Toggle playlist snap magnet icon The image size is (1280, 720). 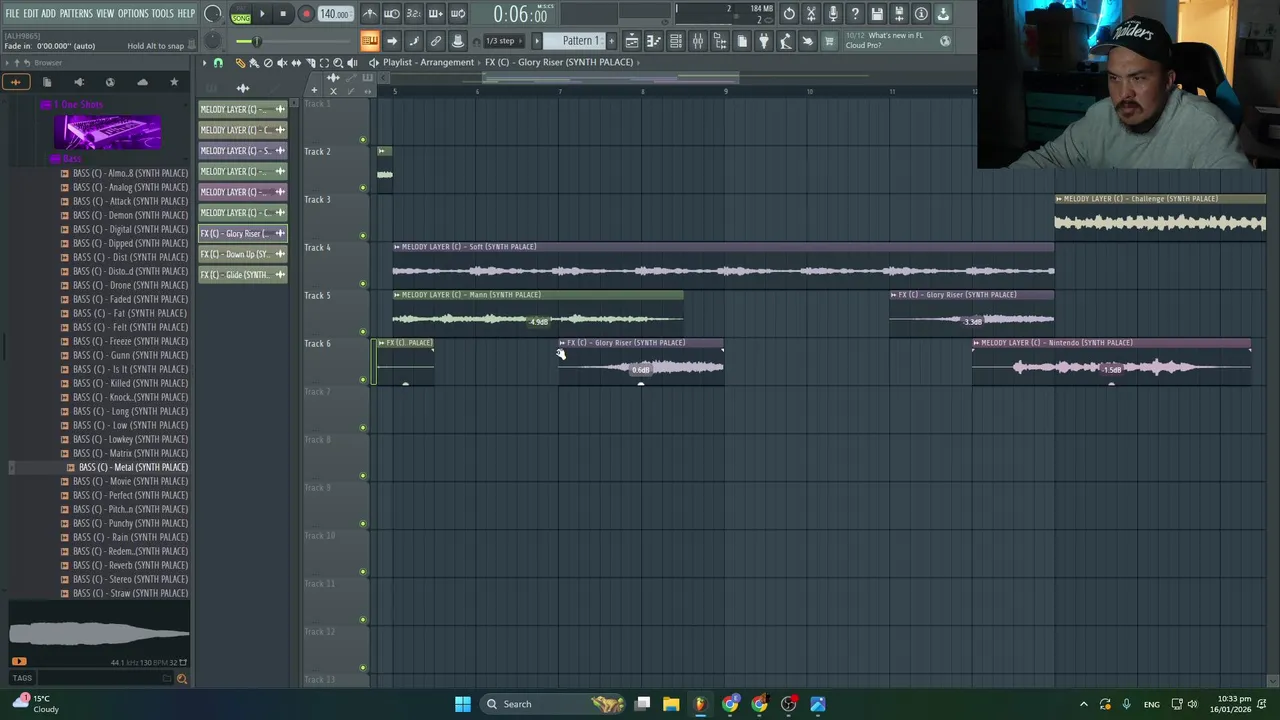click(218, 62)
